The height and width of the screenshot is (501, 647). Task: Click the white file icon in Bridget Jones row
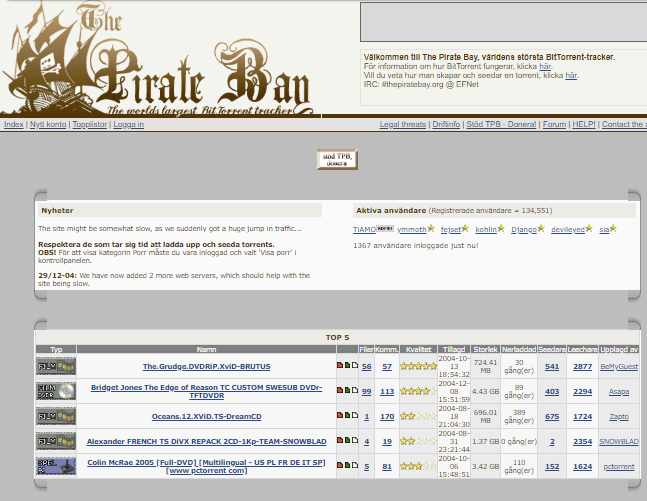click(354, 390)
